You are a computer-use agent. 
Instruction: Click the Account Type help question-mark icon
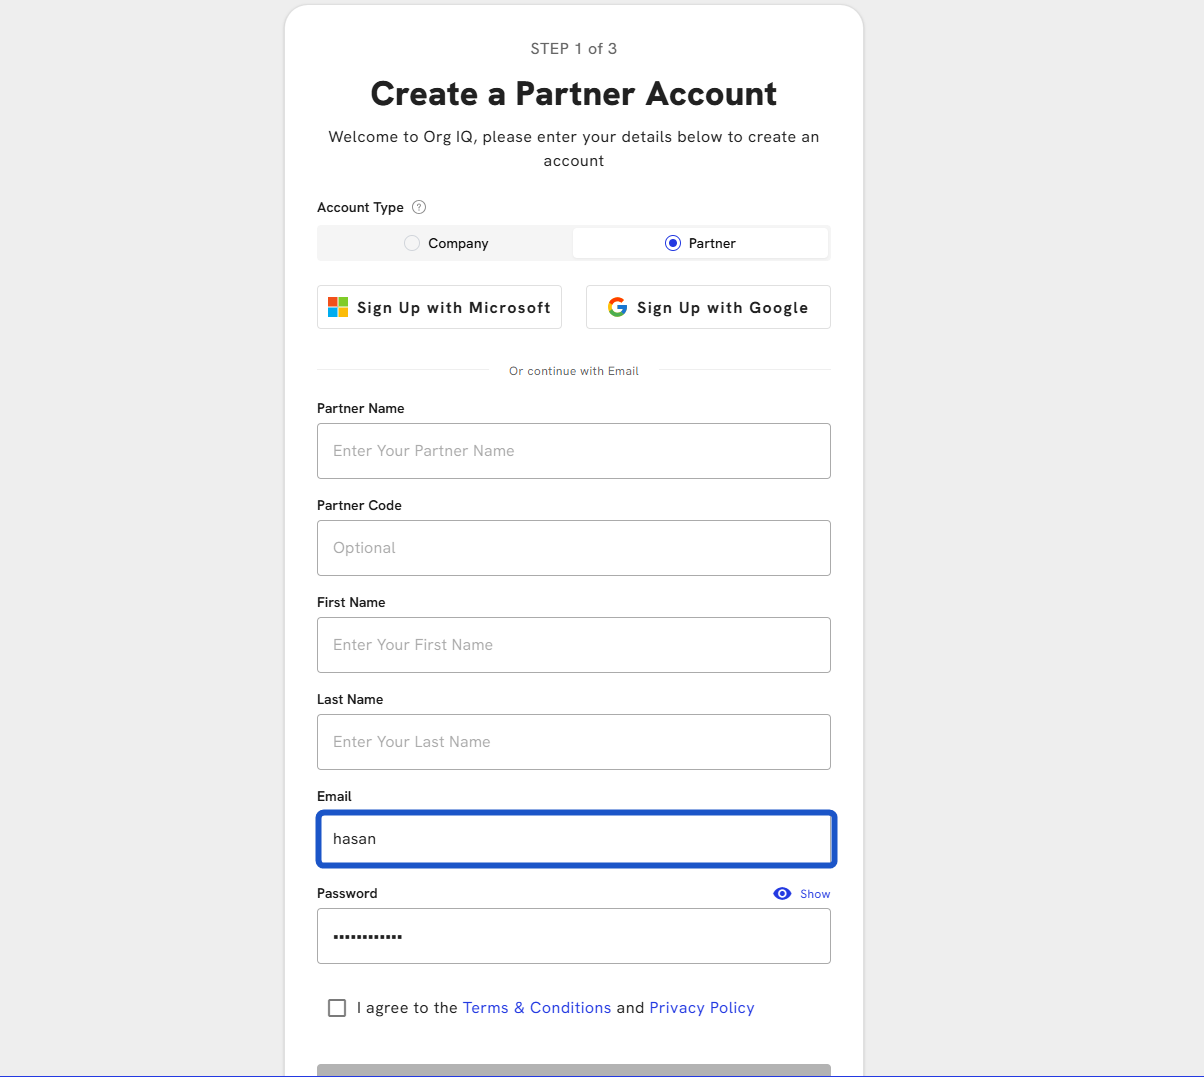pos(419,207)
